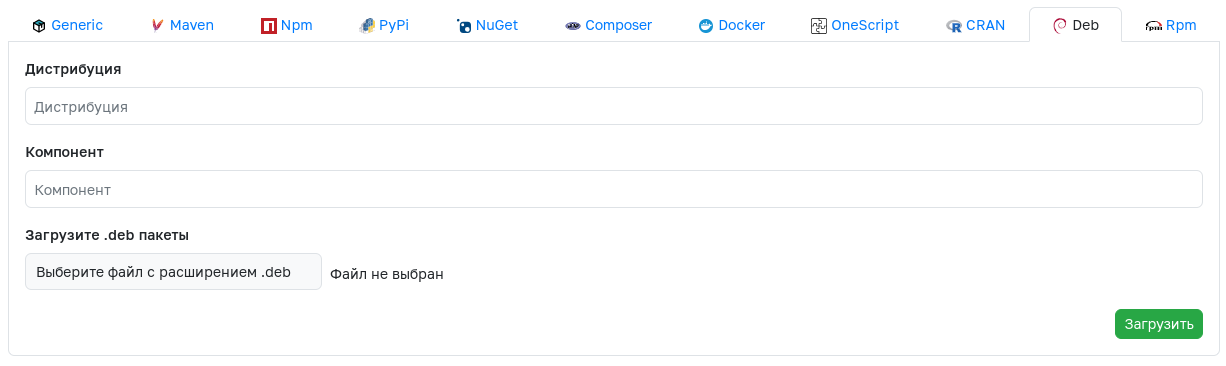Focus the Компонент input field
Image resolution: width=1226 pixels, height=366 pixels.
pos(614,189)
